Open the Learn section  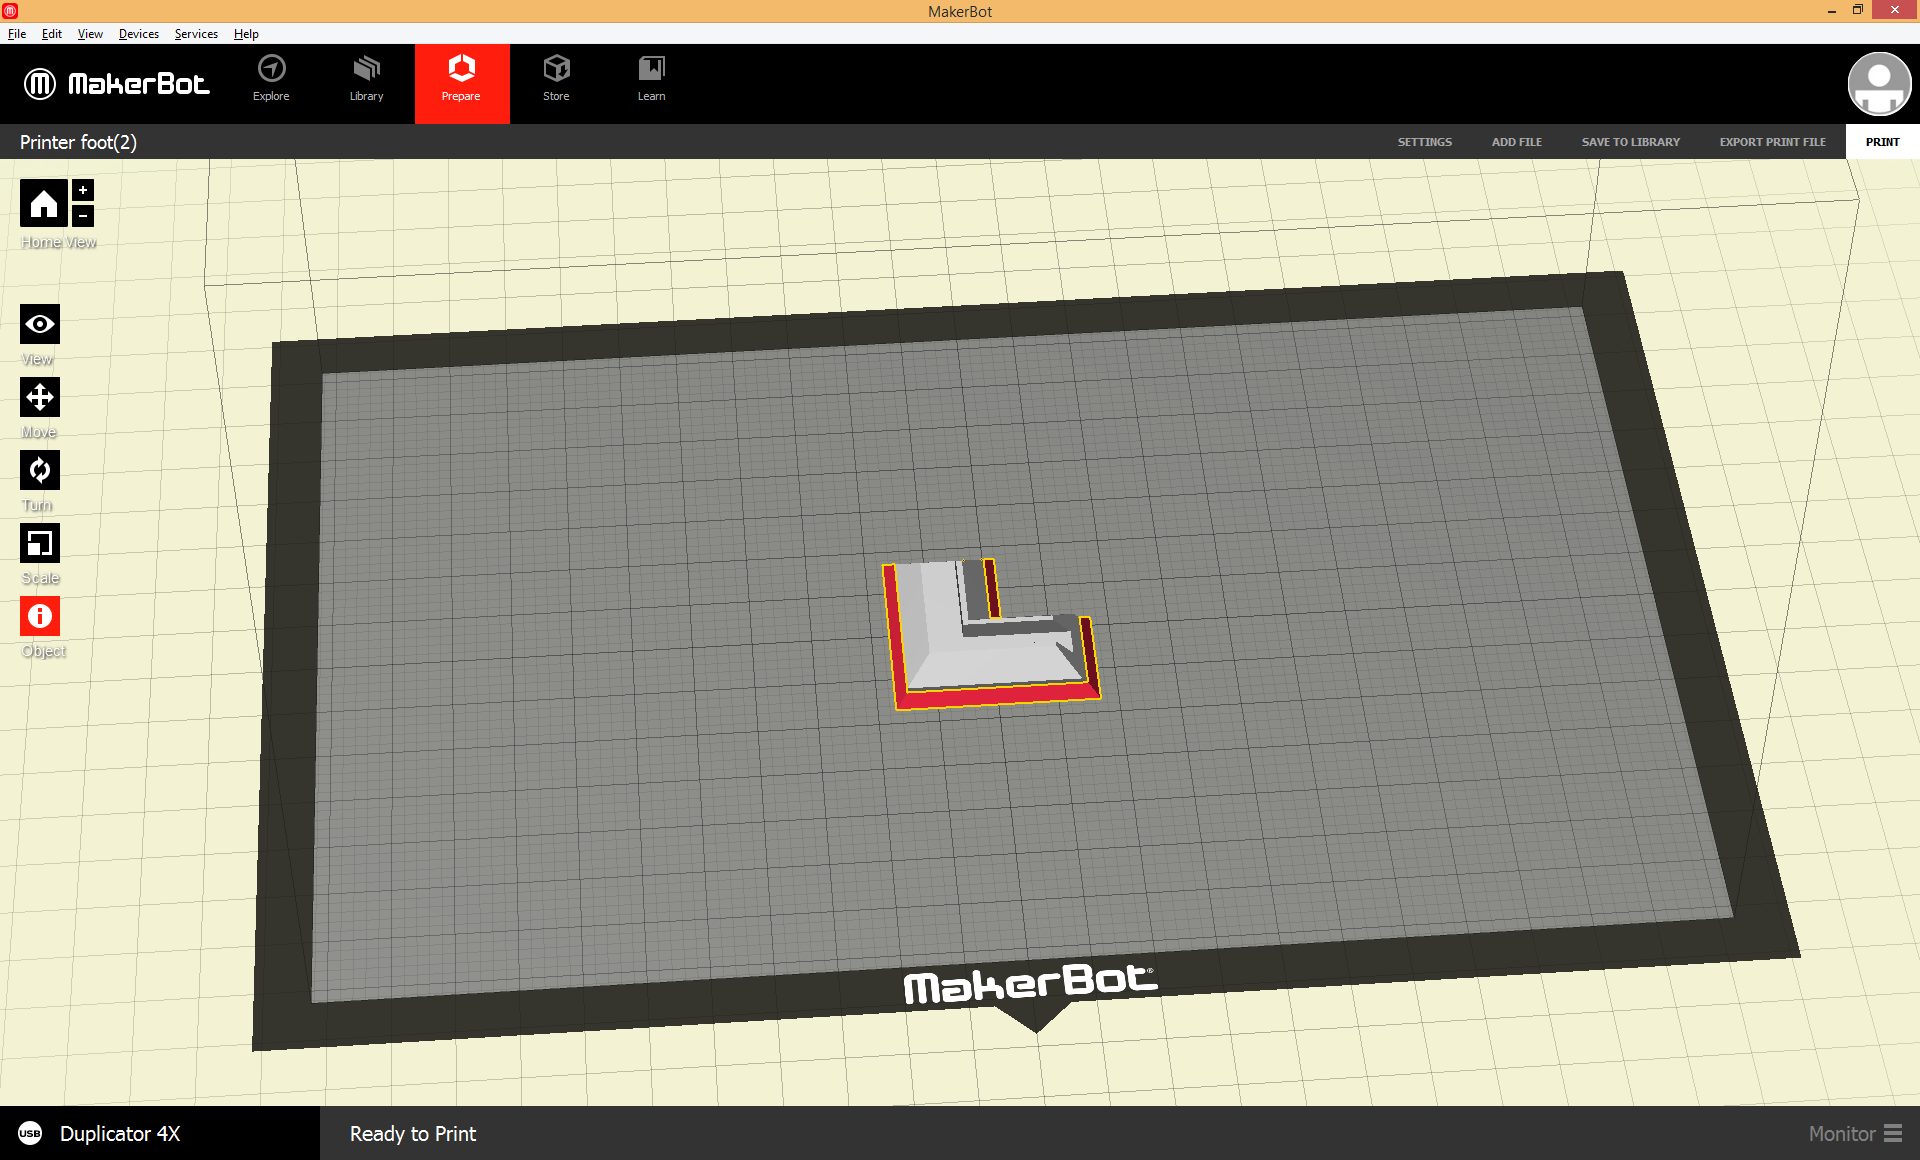pyautogui.click(x=652, y=79)
